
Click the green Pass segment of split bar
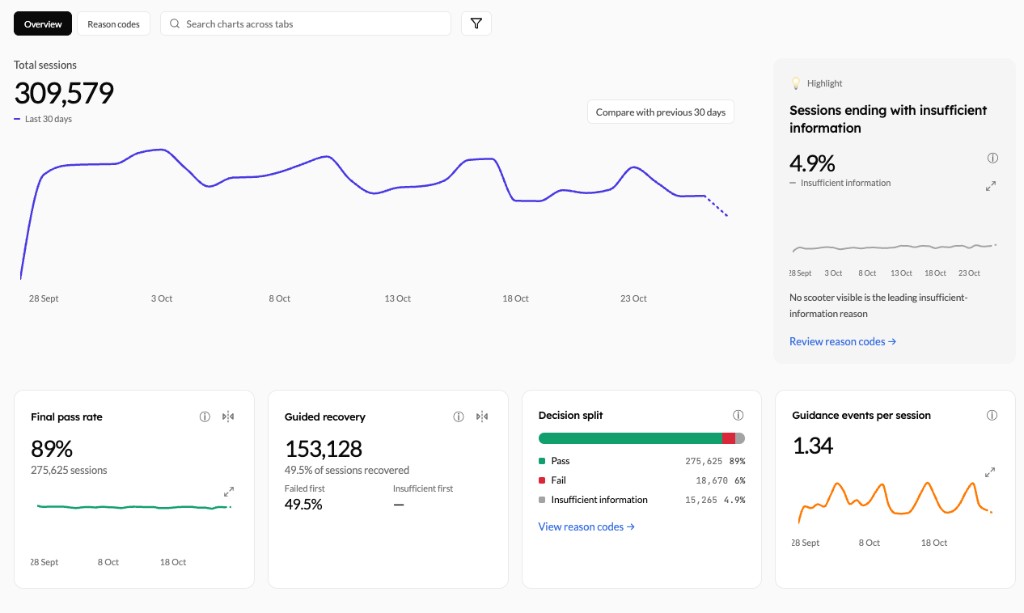pyautogui.click(x=630, y=439)
